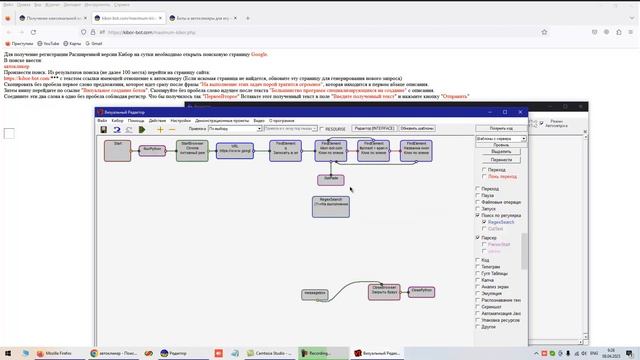Toggle the Пауза category checkbox
640x360 pixels.
click(x=478, y=196)
